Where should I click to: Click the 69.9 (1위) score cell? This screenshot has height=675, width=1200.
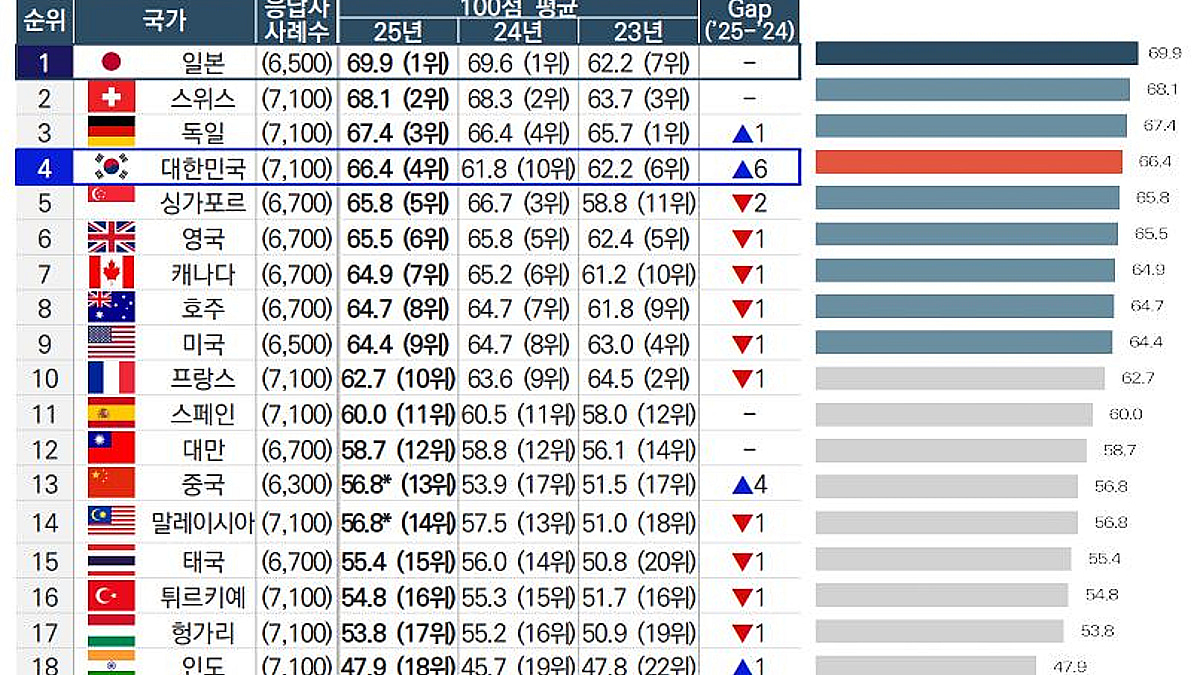(x=399, y=63)
